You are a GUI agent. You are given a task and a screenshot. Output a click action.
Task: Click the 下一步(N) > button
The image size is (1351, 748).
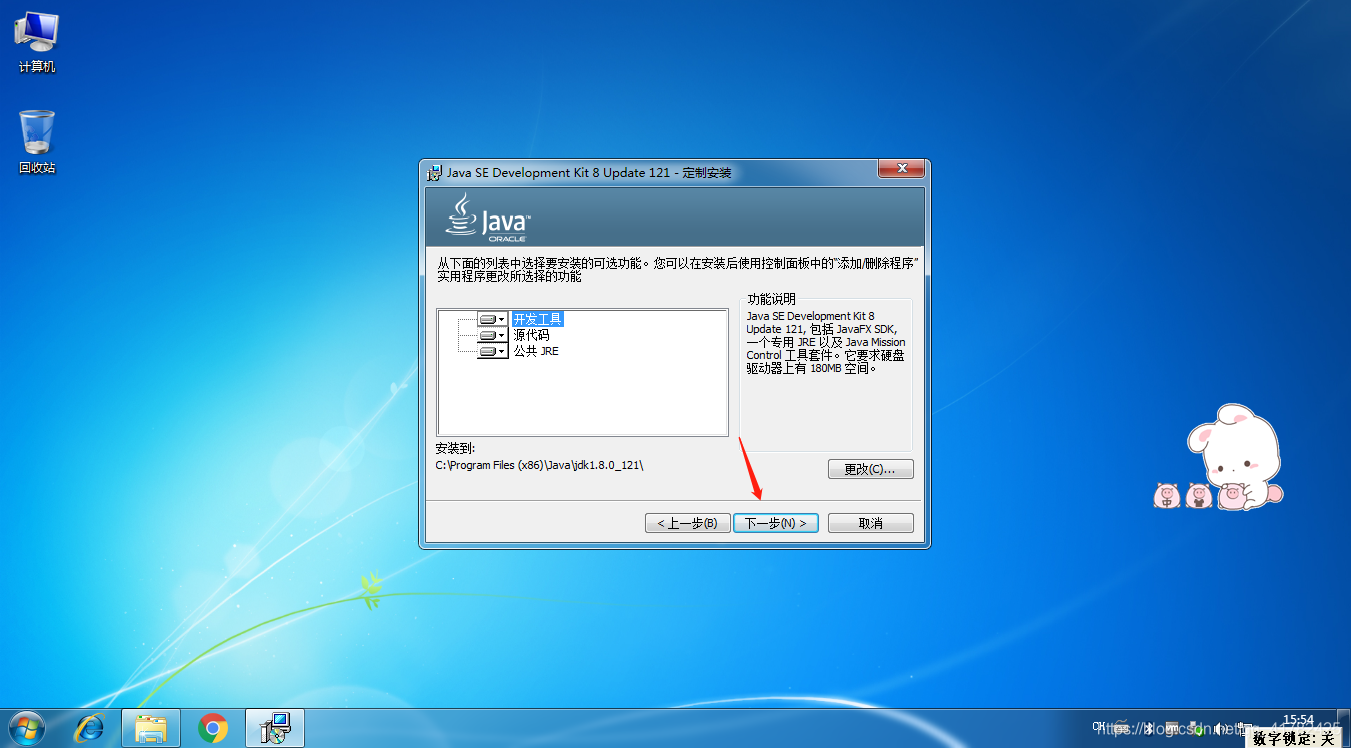click(x=776, y=523)
